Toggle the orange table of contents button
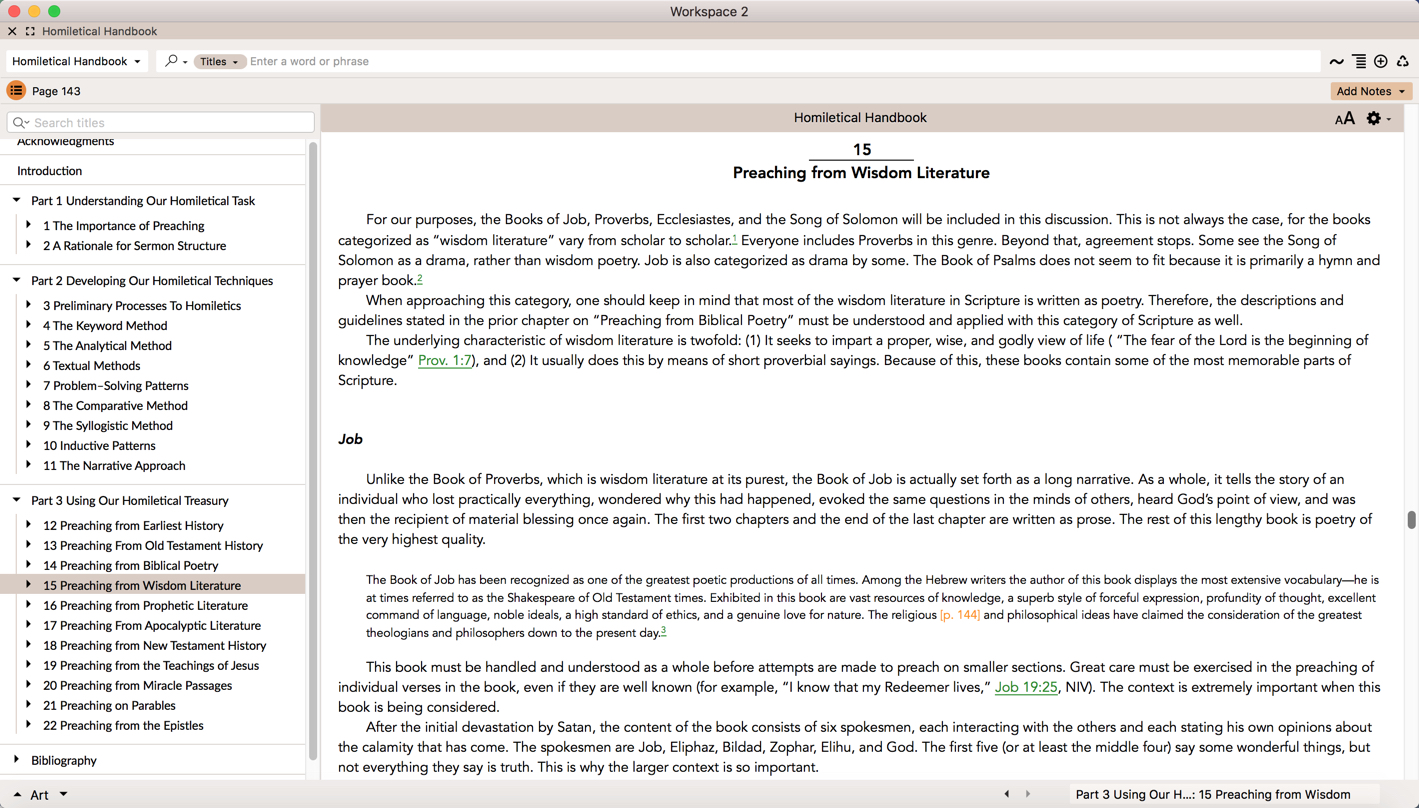Viewport: 1419px width, 808px height. click(x=16, y=91)
